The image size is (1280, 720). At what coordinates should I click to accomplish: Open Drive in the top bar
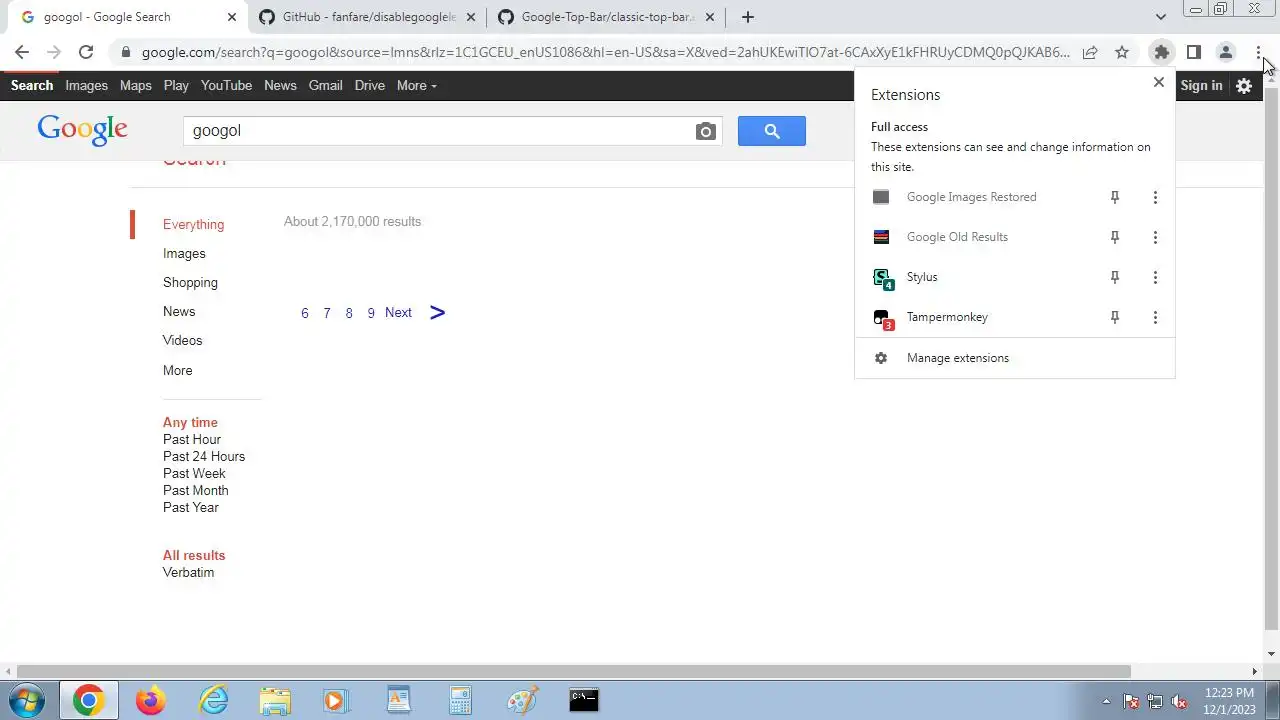pyautogui.click(x=369, y=85)
